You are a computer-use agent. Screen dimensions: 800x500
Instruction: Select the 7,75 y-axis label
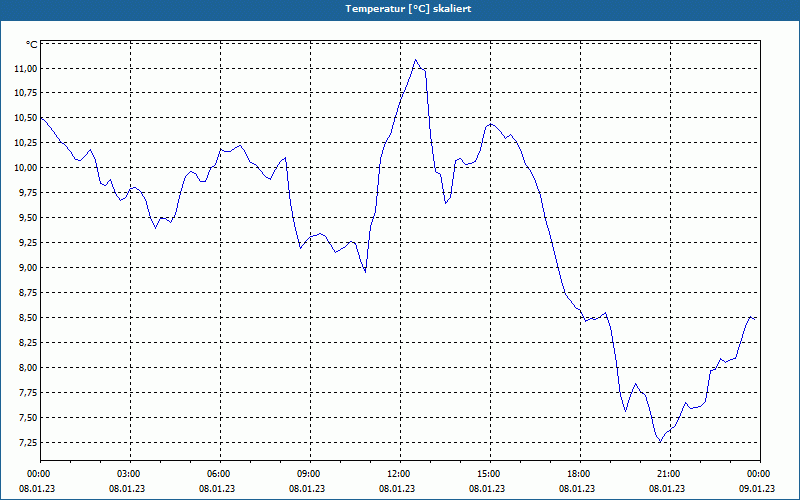[28, 393]
